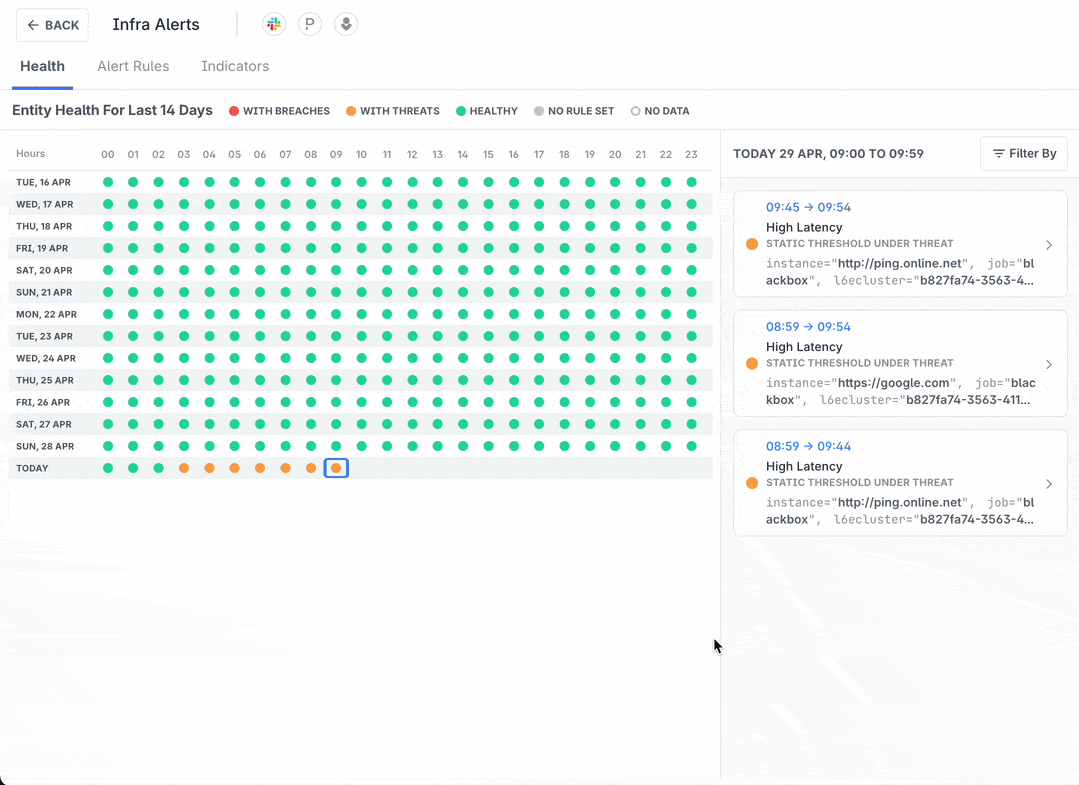Select the Health tab
This screenshot has width=1079, height=785.
pos(42,67)
